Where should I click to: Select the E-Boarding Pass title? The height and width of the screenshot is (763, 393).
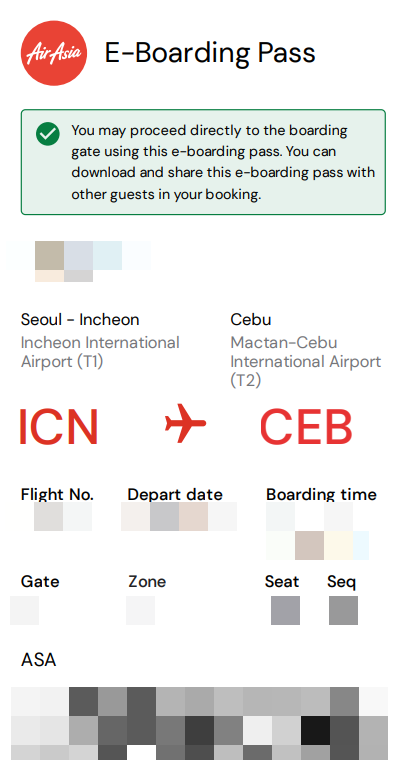click(x=210, y=53)
